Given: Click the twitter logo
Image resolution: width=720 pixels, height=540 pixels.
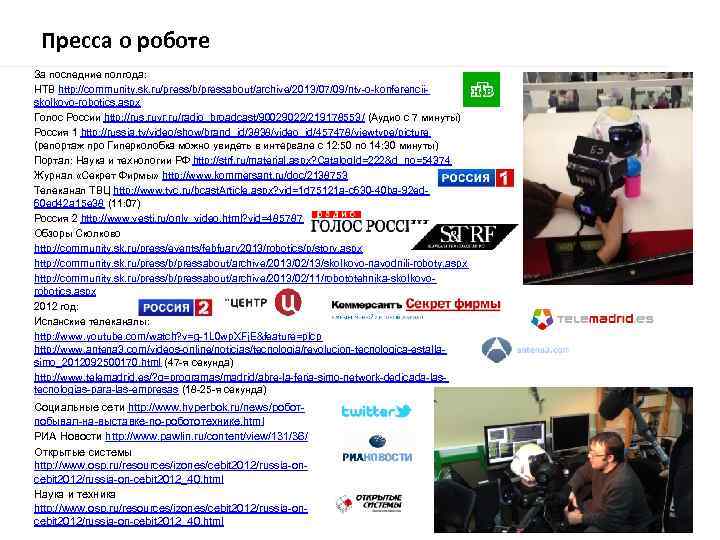Looking at the screenshot, I should pyautogui.click(x=376, y=411).
